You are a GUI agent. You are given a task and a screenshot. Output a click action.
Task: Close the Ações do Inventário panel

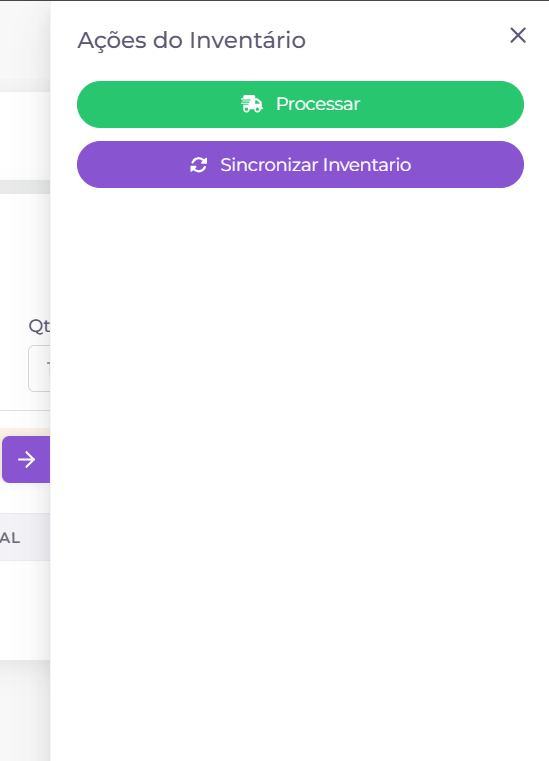tap(518, 35)
